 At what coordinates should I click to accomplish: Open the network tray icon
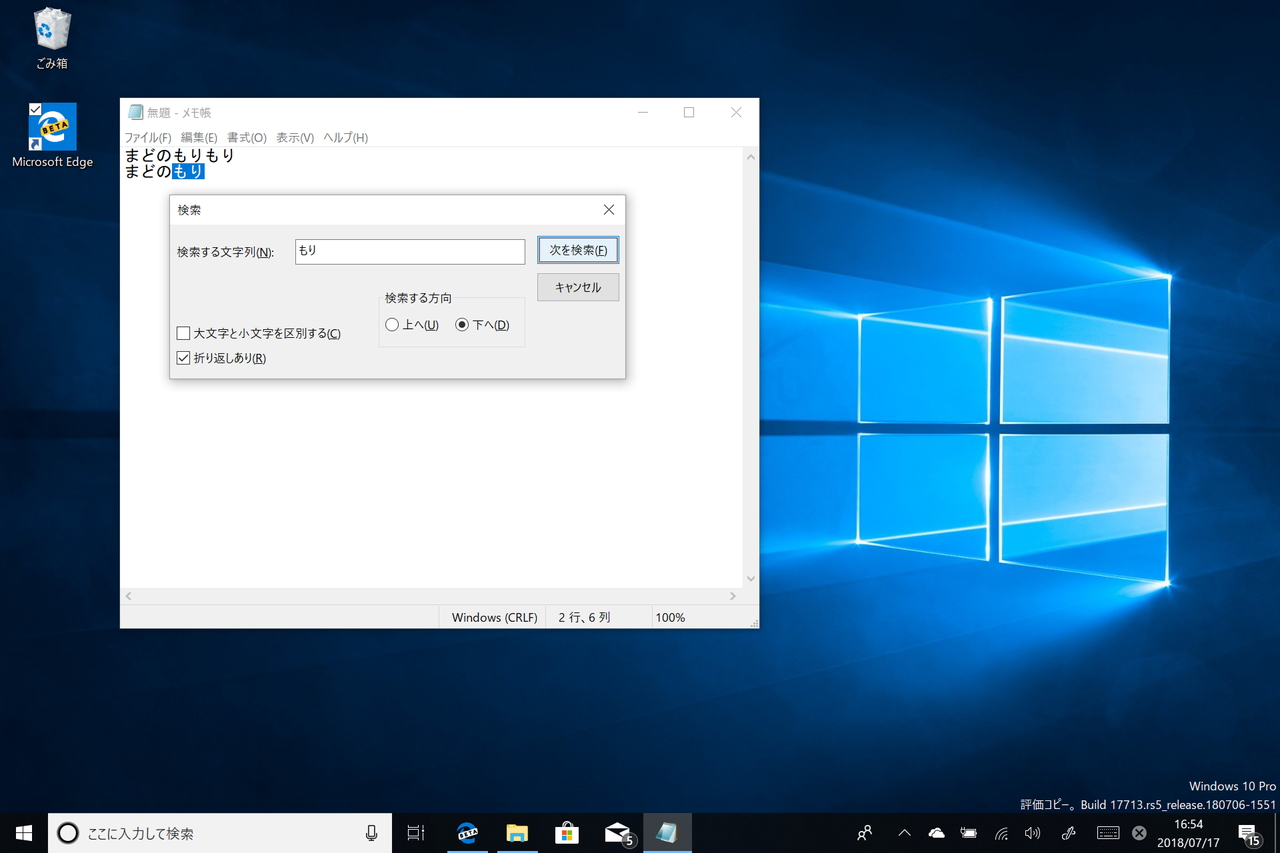(1001, 833)
